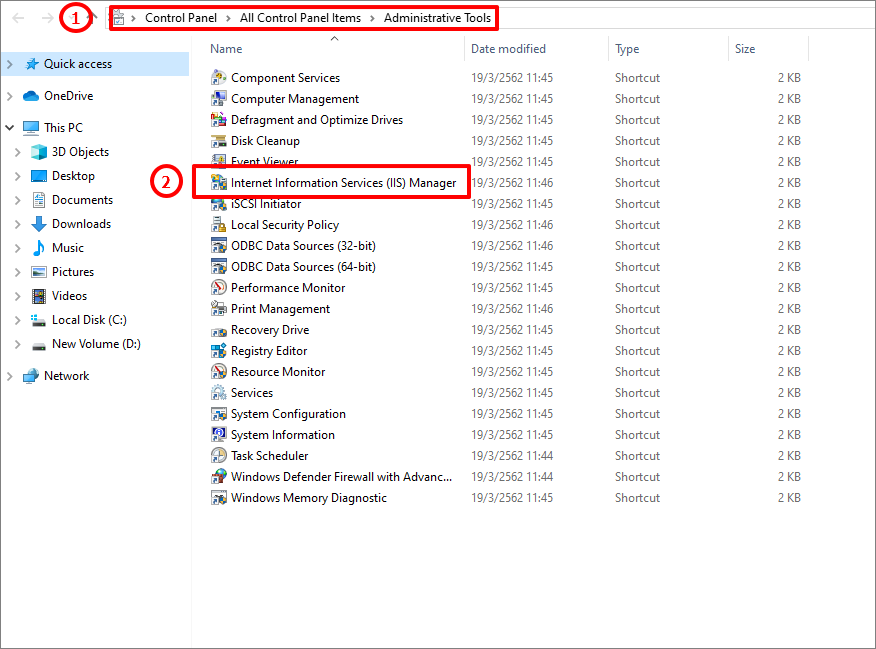Select the Task Scheduler clock icon
876x649 pixels.
218,456
